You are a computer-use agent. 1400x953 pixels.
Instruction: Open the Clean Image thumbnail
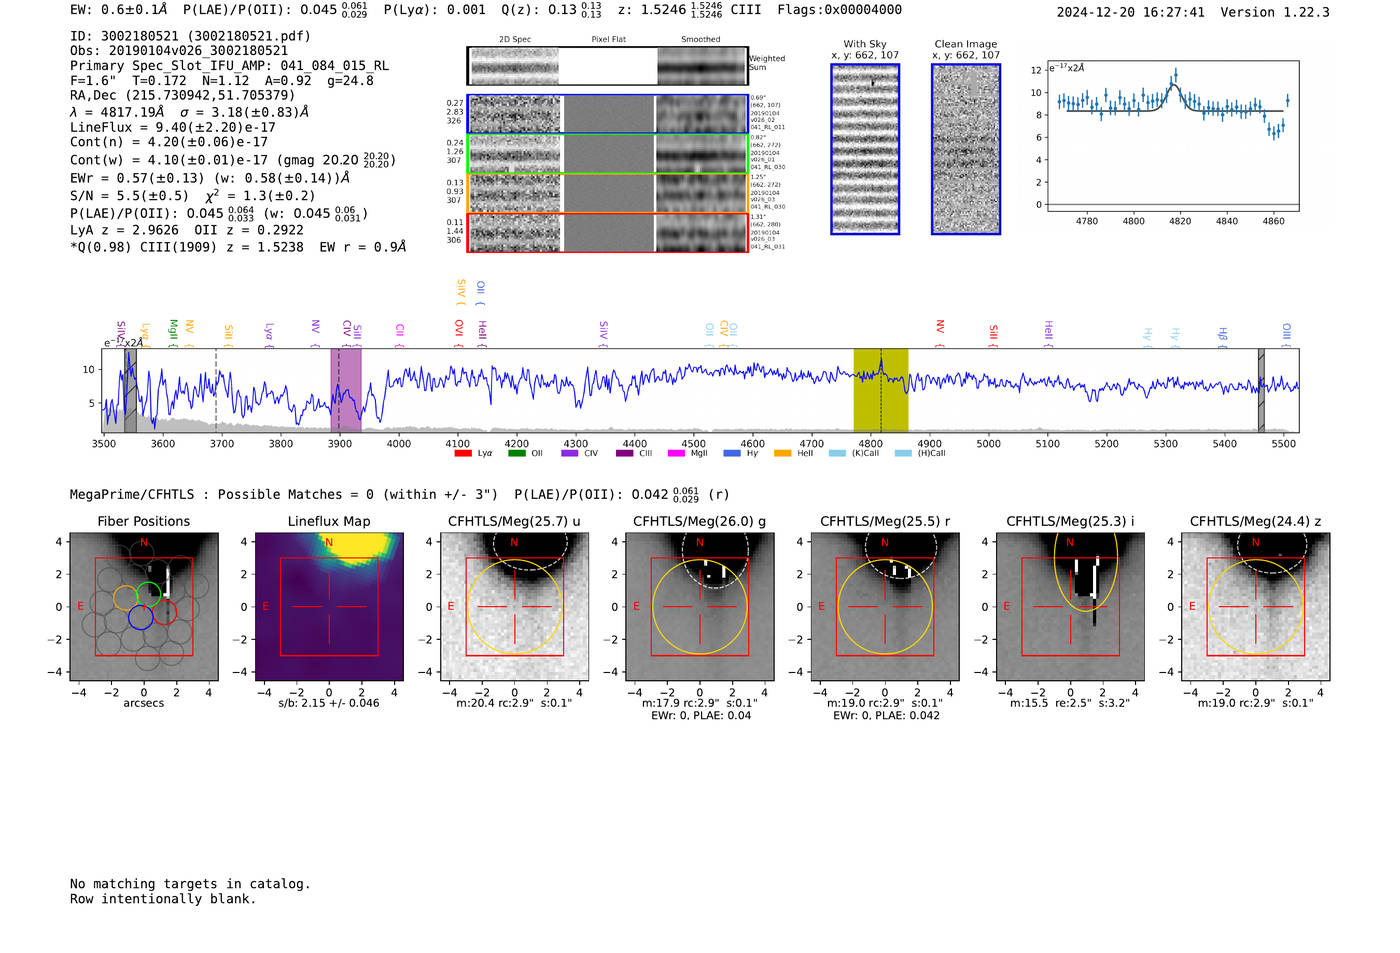(966, 149)
